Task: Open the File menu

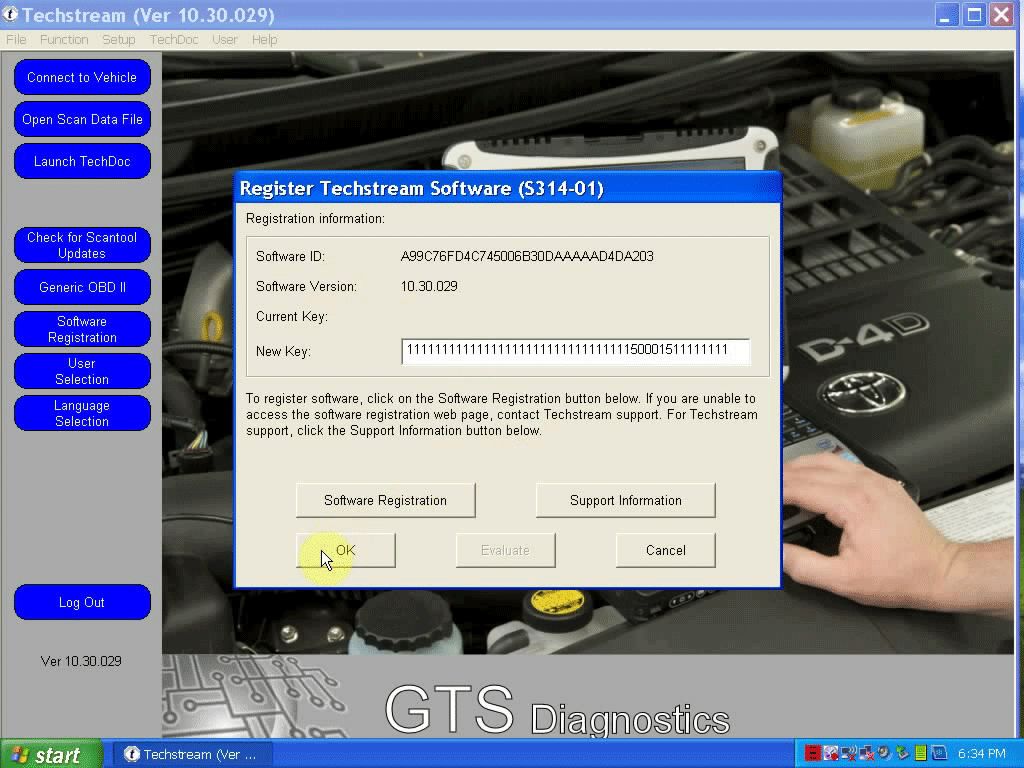Action: pyautogui.click(x=16, y=40)
